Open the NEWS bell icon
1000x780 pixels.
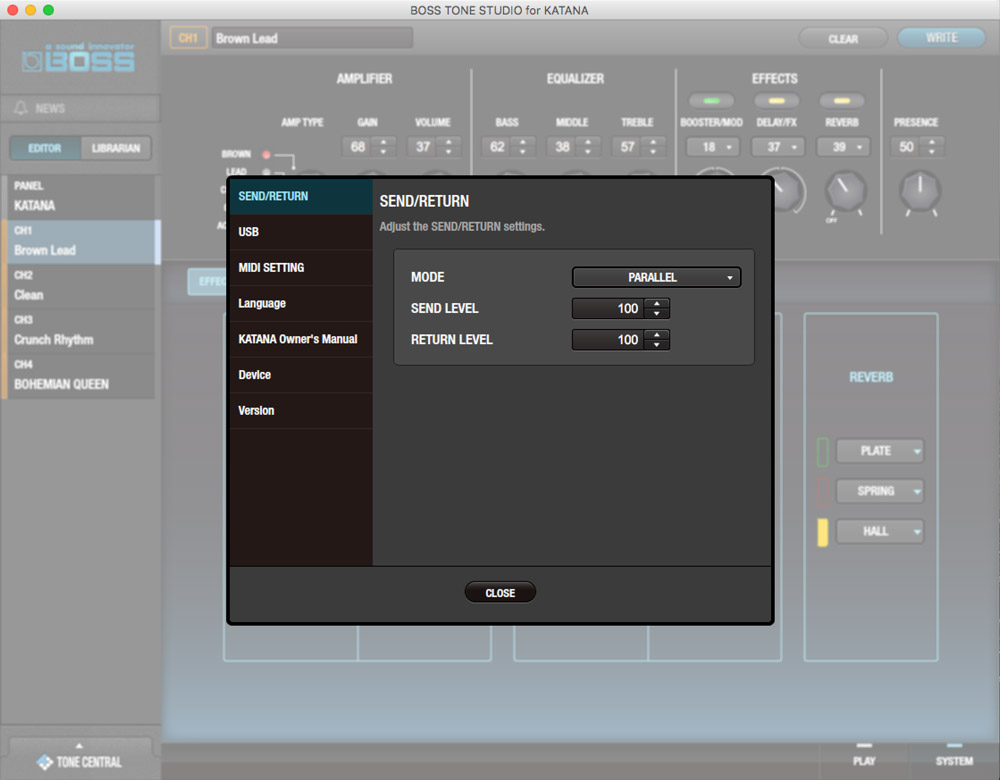click(21, 108)
